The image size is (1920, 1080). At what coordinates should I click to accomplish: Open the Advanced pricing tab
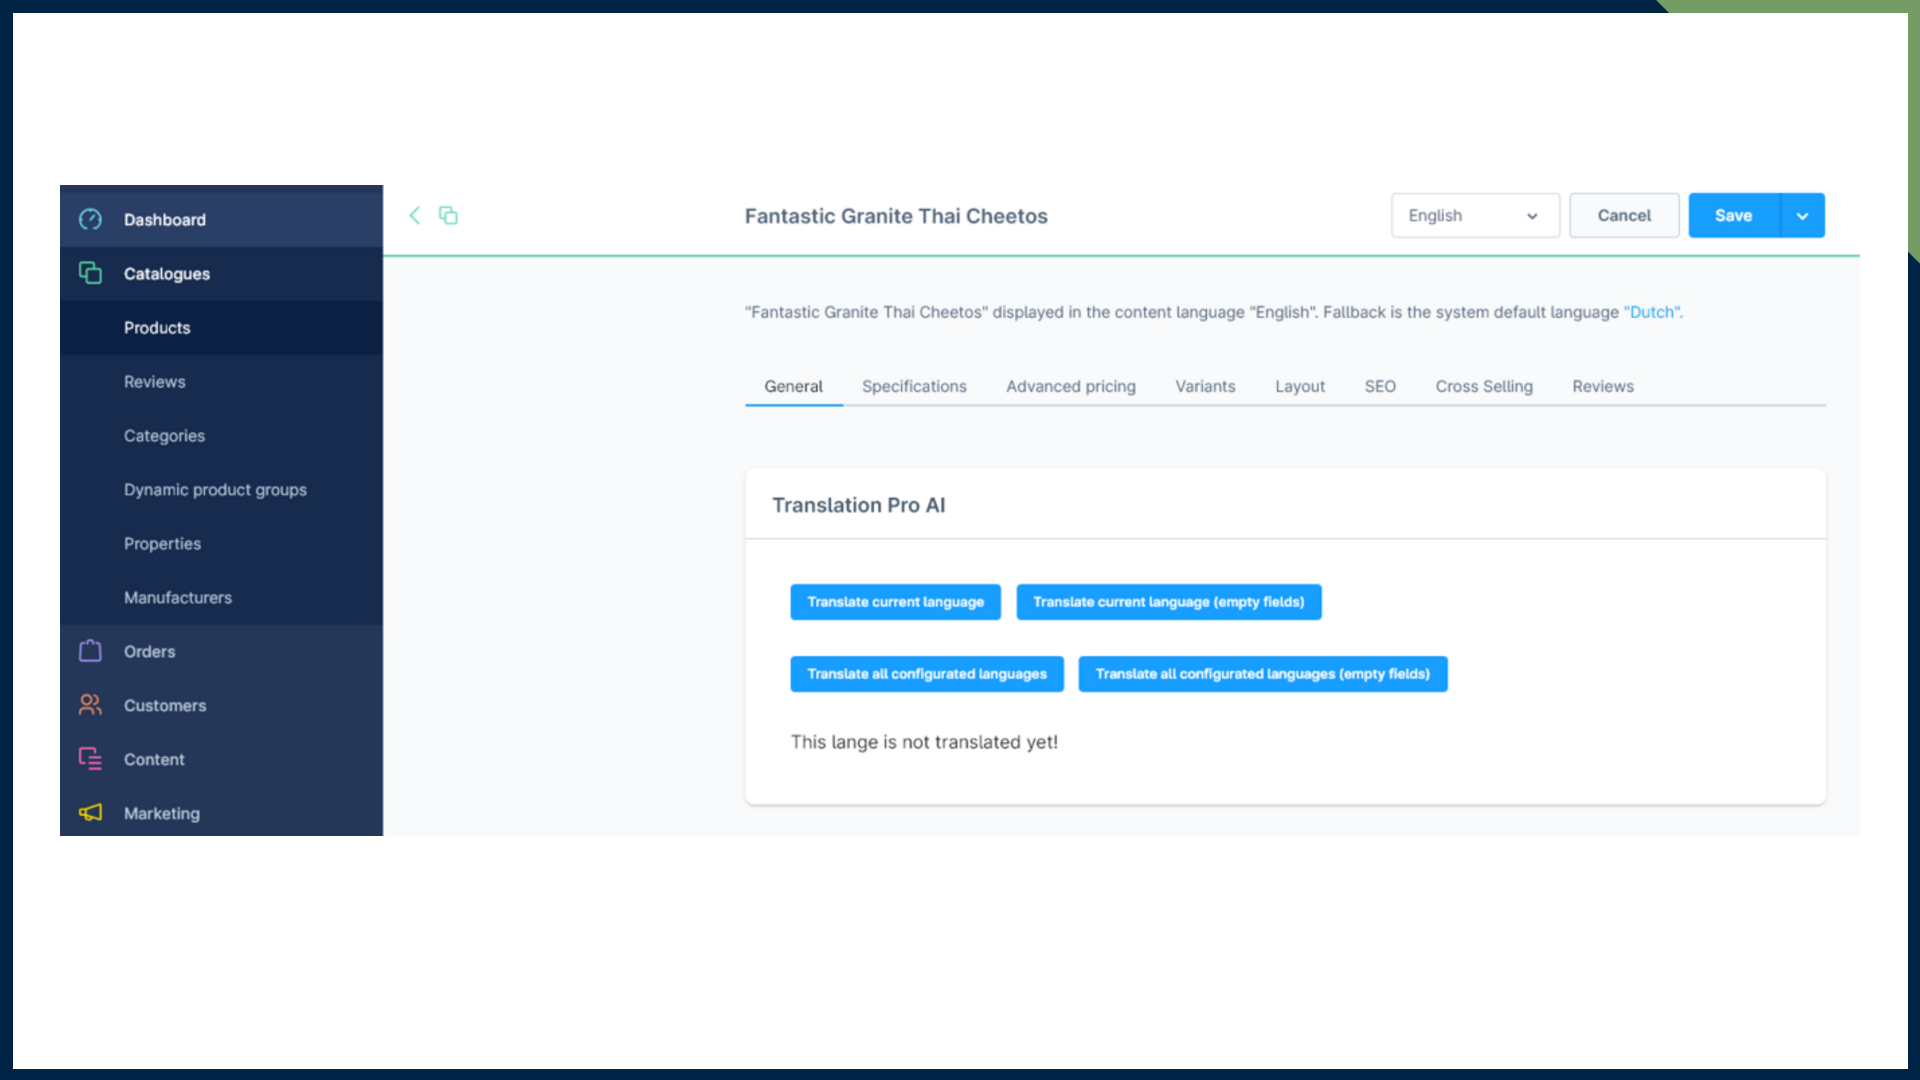point(1070,386)
